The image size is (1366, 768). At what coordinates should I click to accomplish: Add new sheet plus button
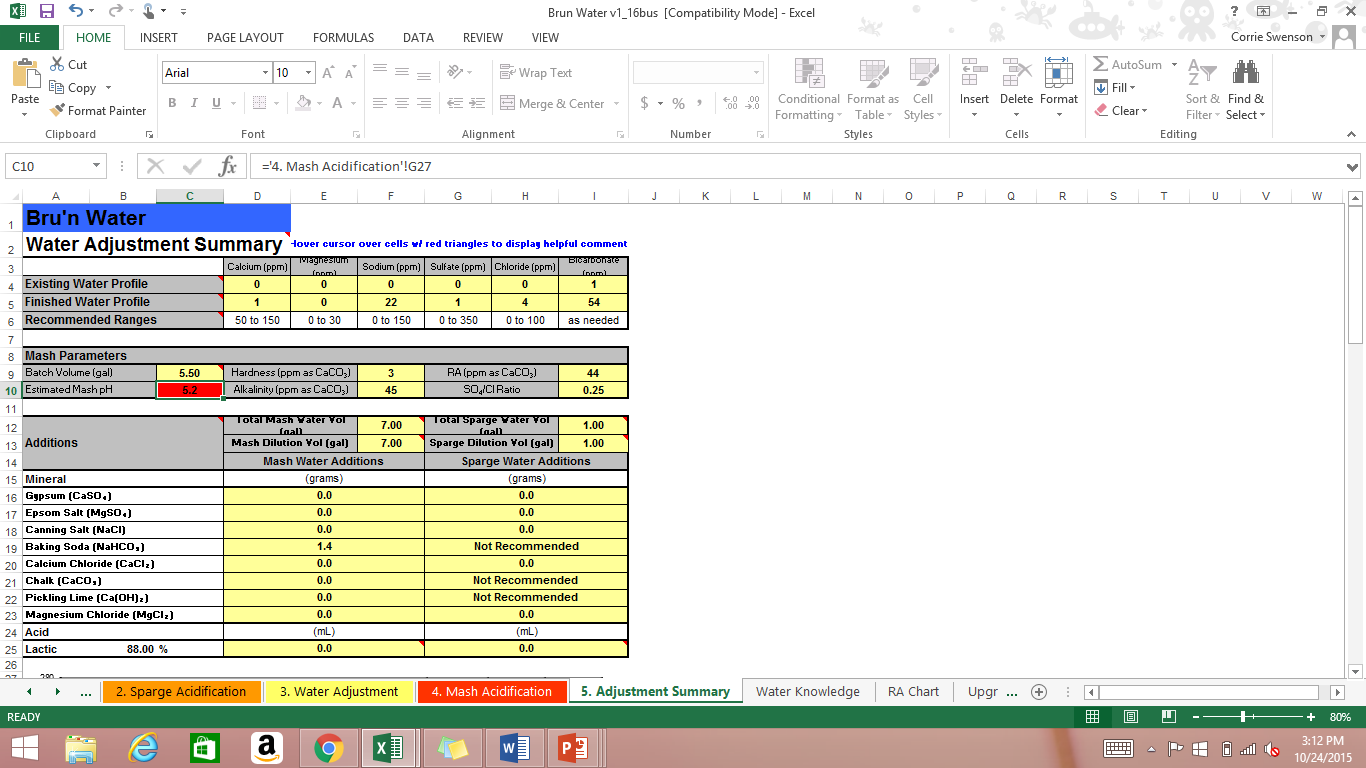pos(1038,691)
